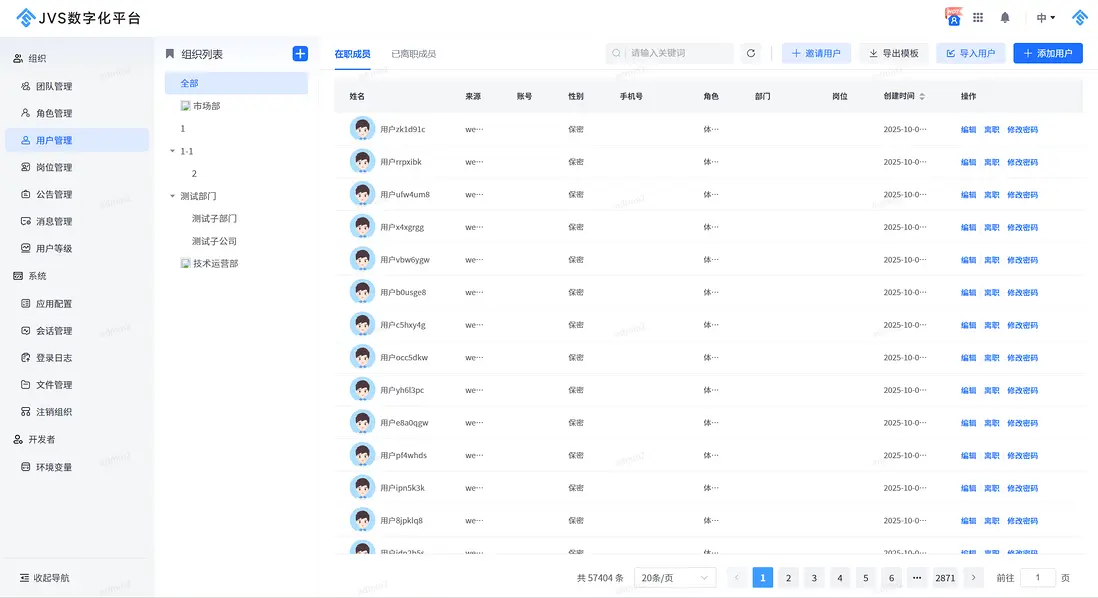1098x598 pixels.
Task: Click the 公告管理 sidebar icon
Action: (x=25, y=194)
